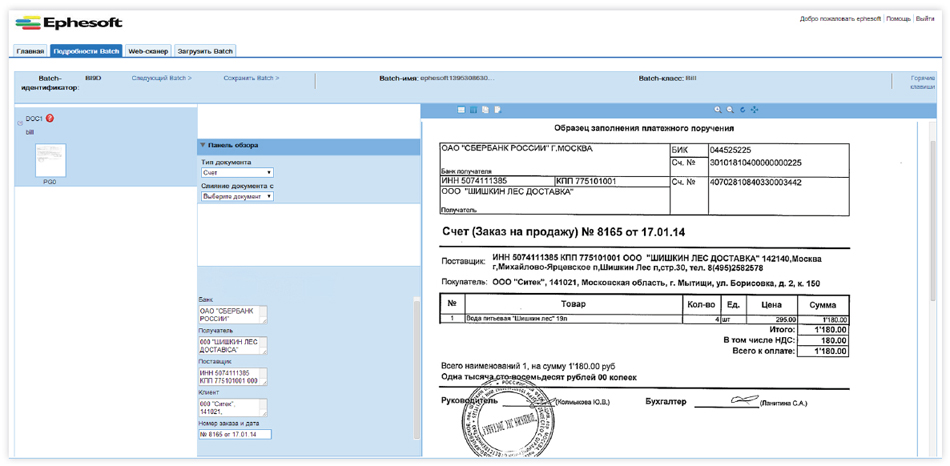Click the Получатель field

click(233, 346)
